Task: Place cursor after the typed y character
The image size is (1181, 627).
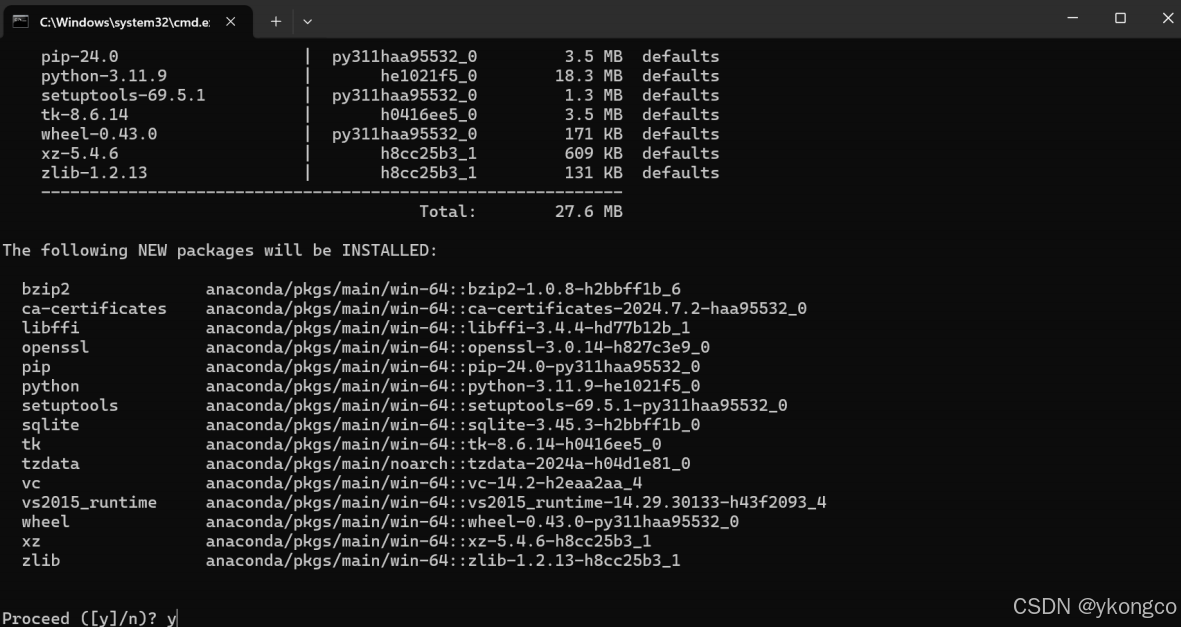Action: pos(178,618)
